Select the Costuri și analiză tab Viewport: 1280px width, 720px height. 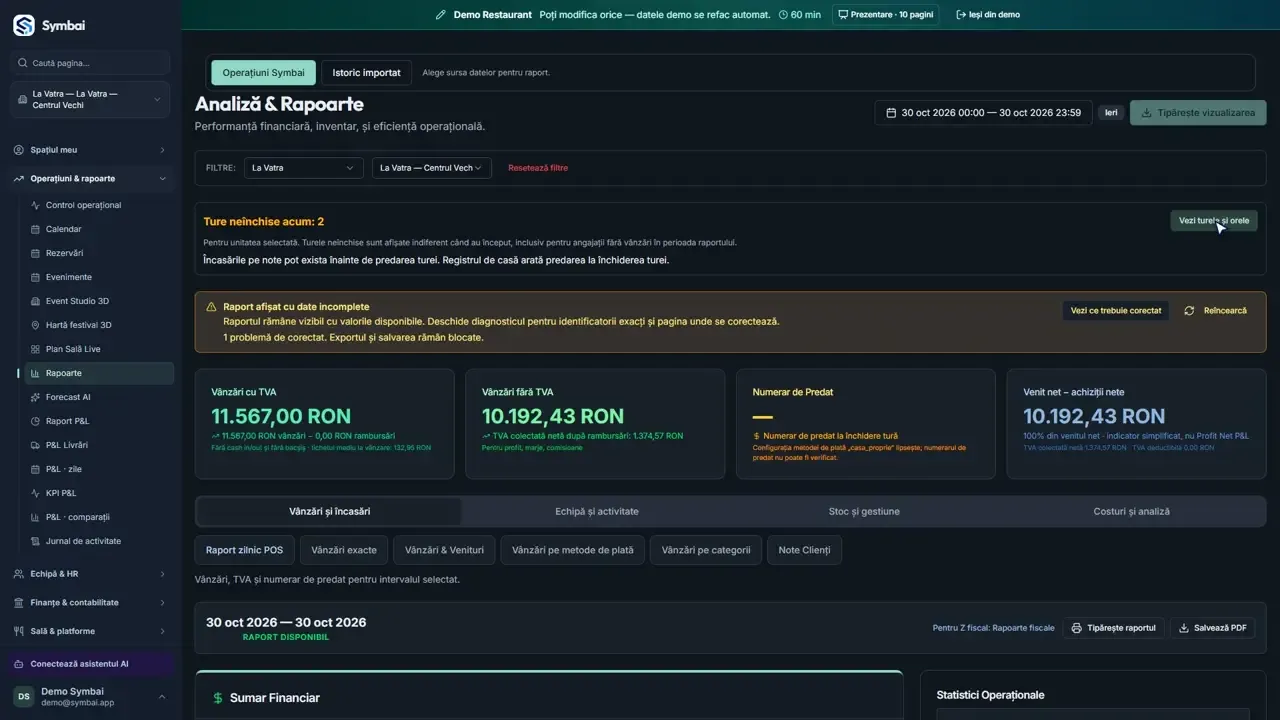(x=1131, y=512)
